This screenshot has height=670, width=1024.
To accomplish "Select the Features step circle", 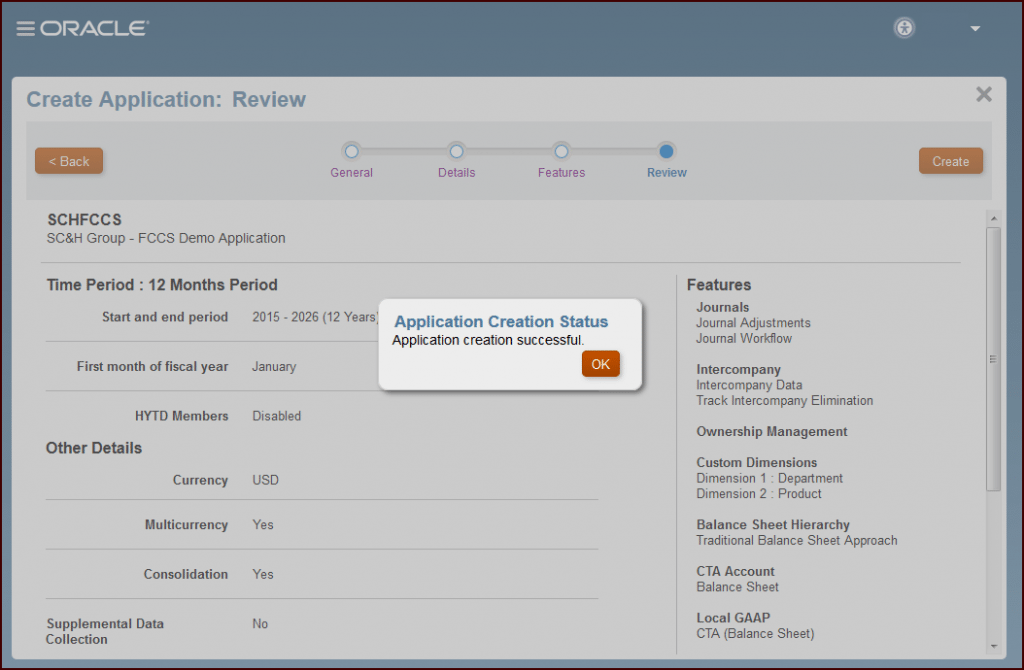I will click(x=561, y=152).
